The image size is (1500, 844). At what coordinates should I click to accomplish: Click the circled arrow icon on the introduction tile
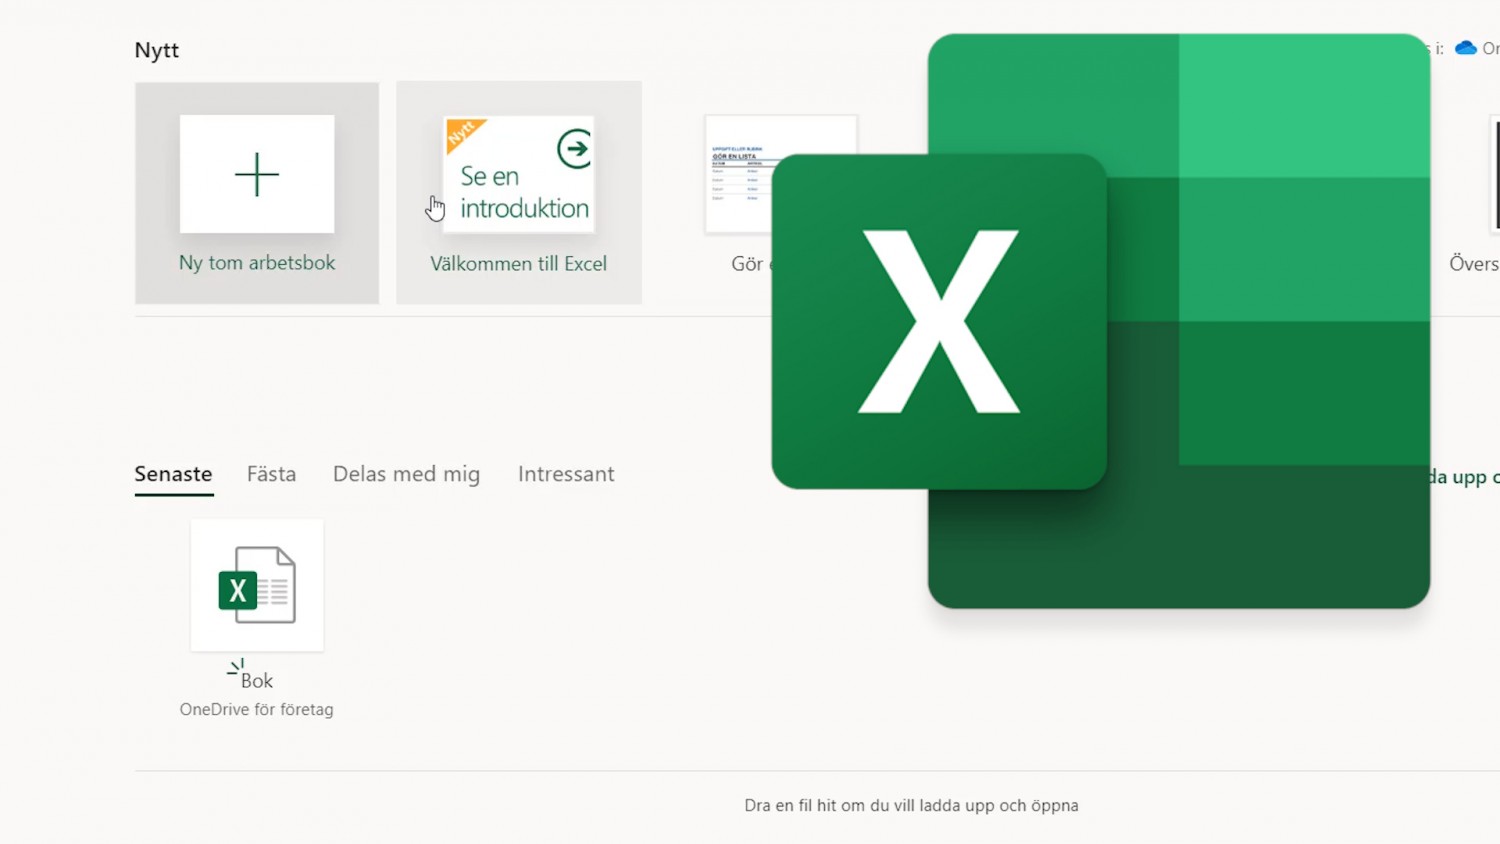point(574,148)
